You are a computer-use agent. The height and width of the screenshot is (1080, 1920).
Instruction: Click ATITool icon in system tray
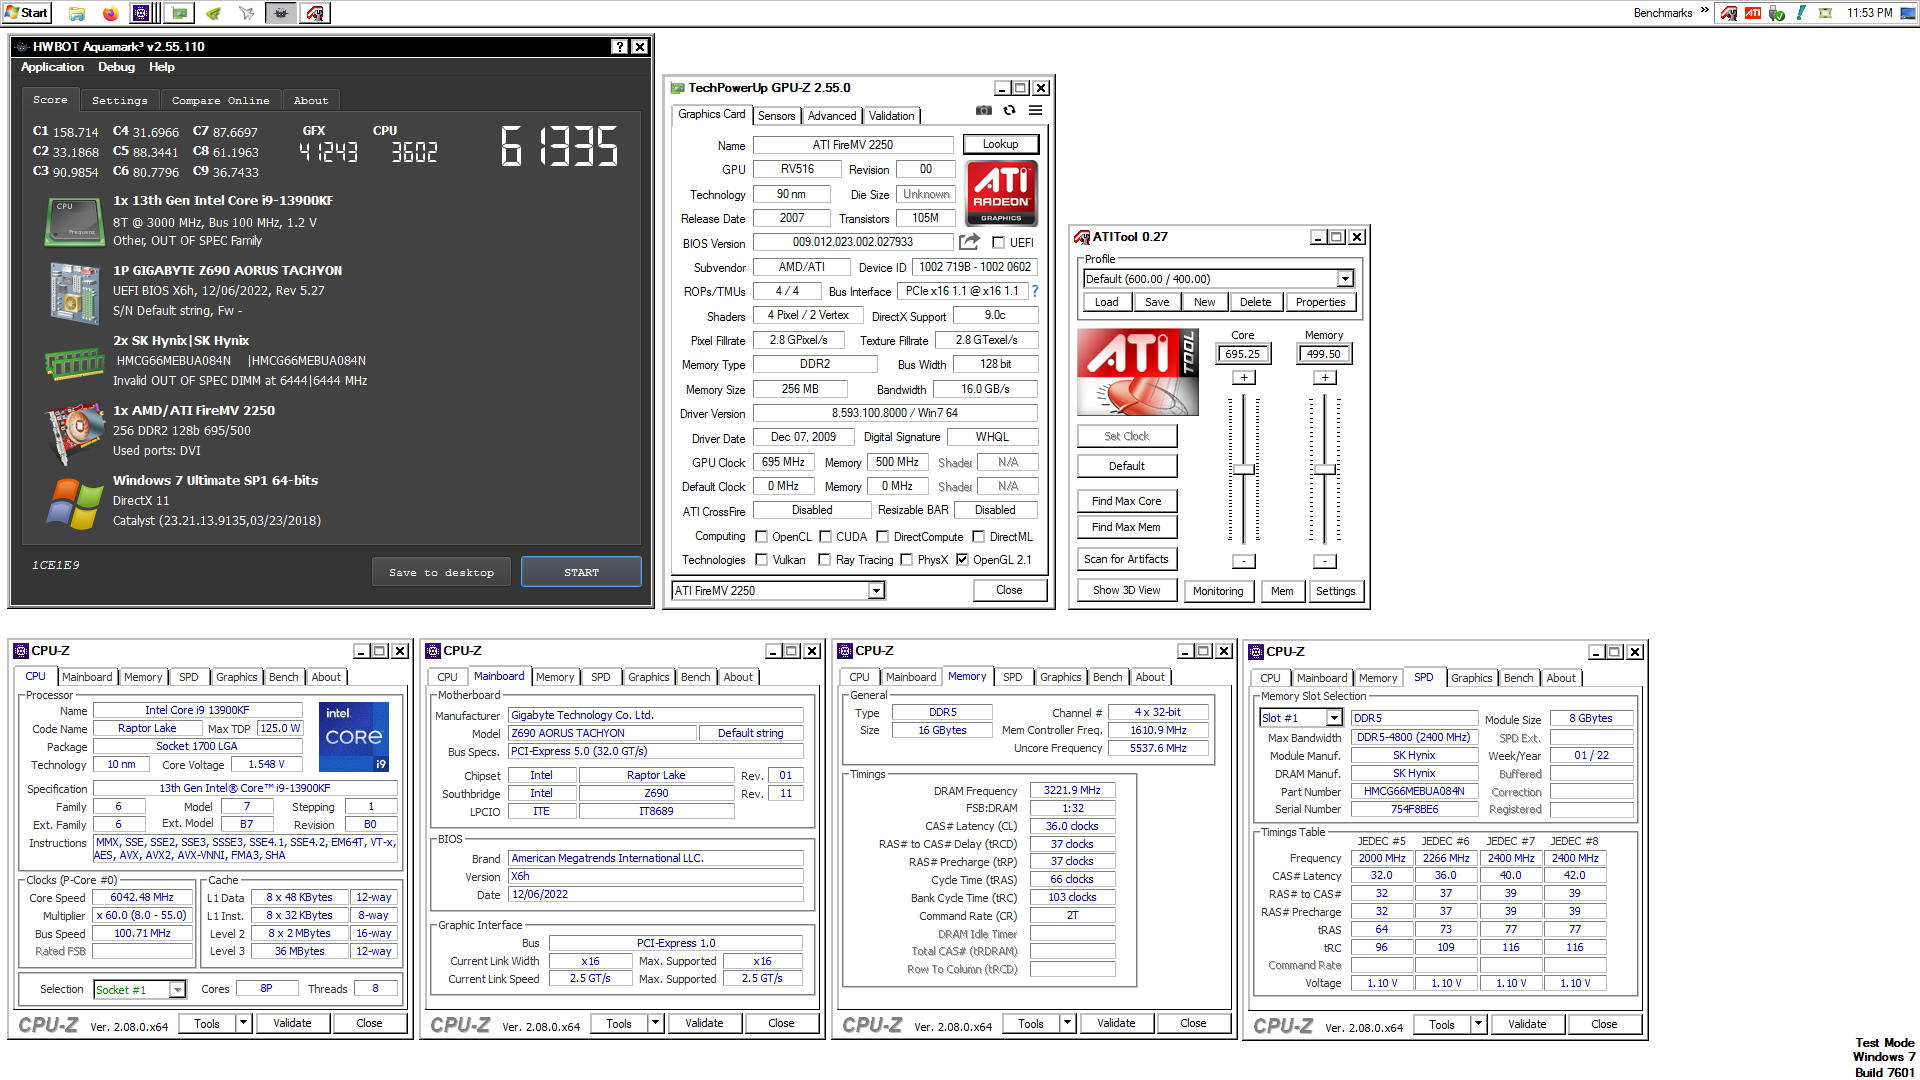[1729, 13]
